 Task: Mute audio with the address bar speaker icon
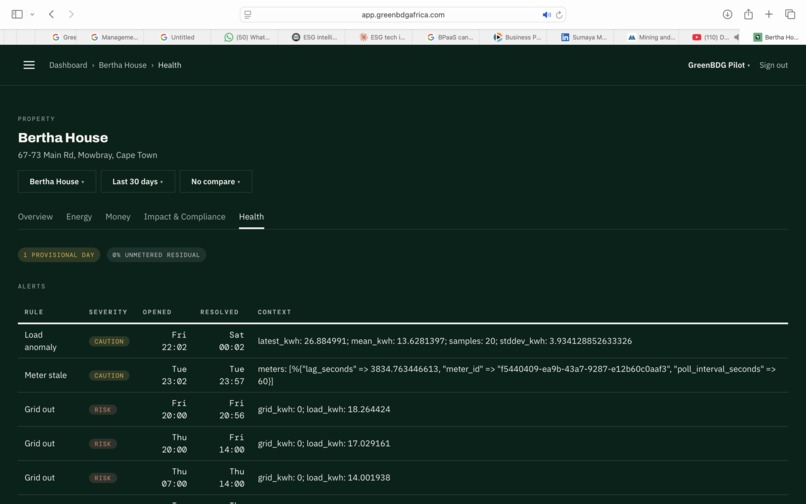pos(546,15)
